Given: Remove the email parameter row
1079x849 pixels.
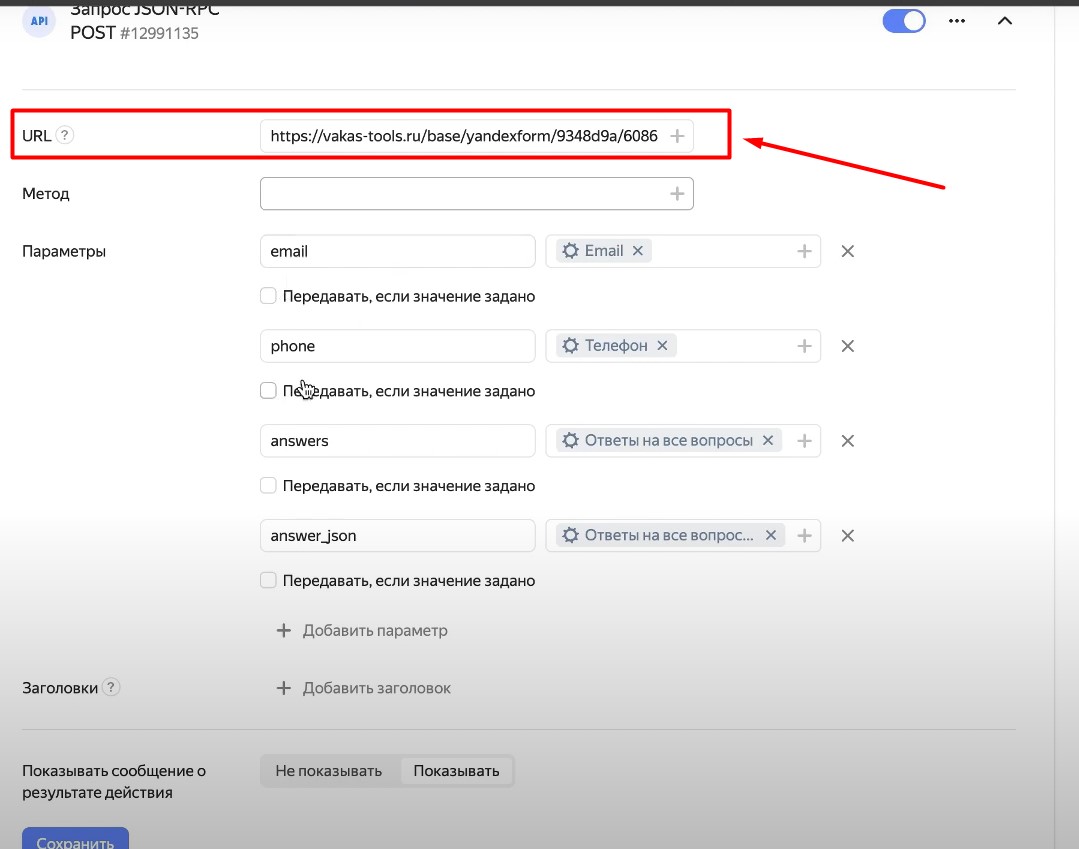Looking at the screenshot, I should [x=847, y=251].
